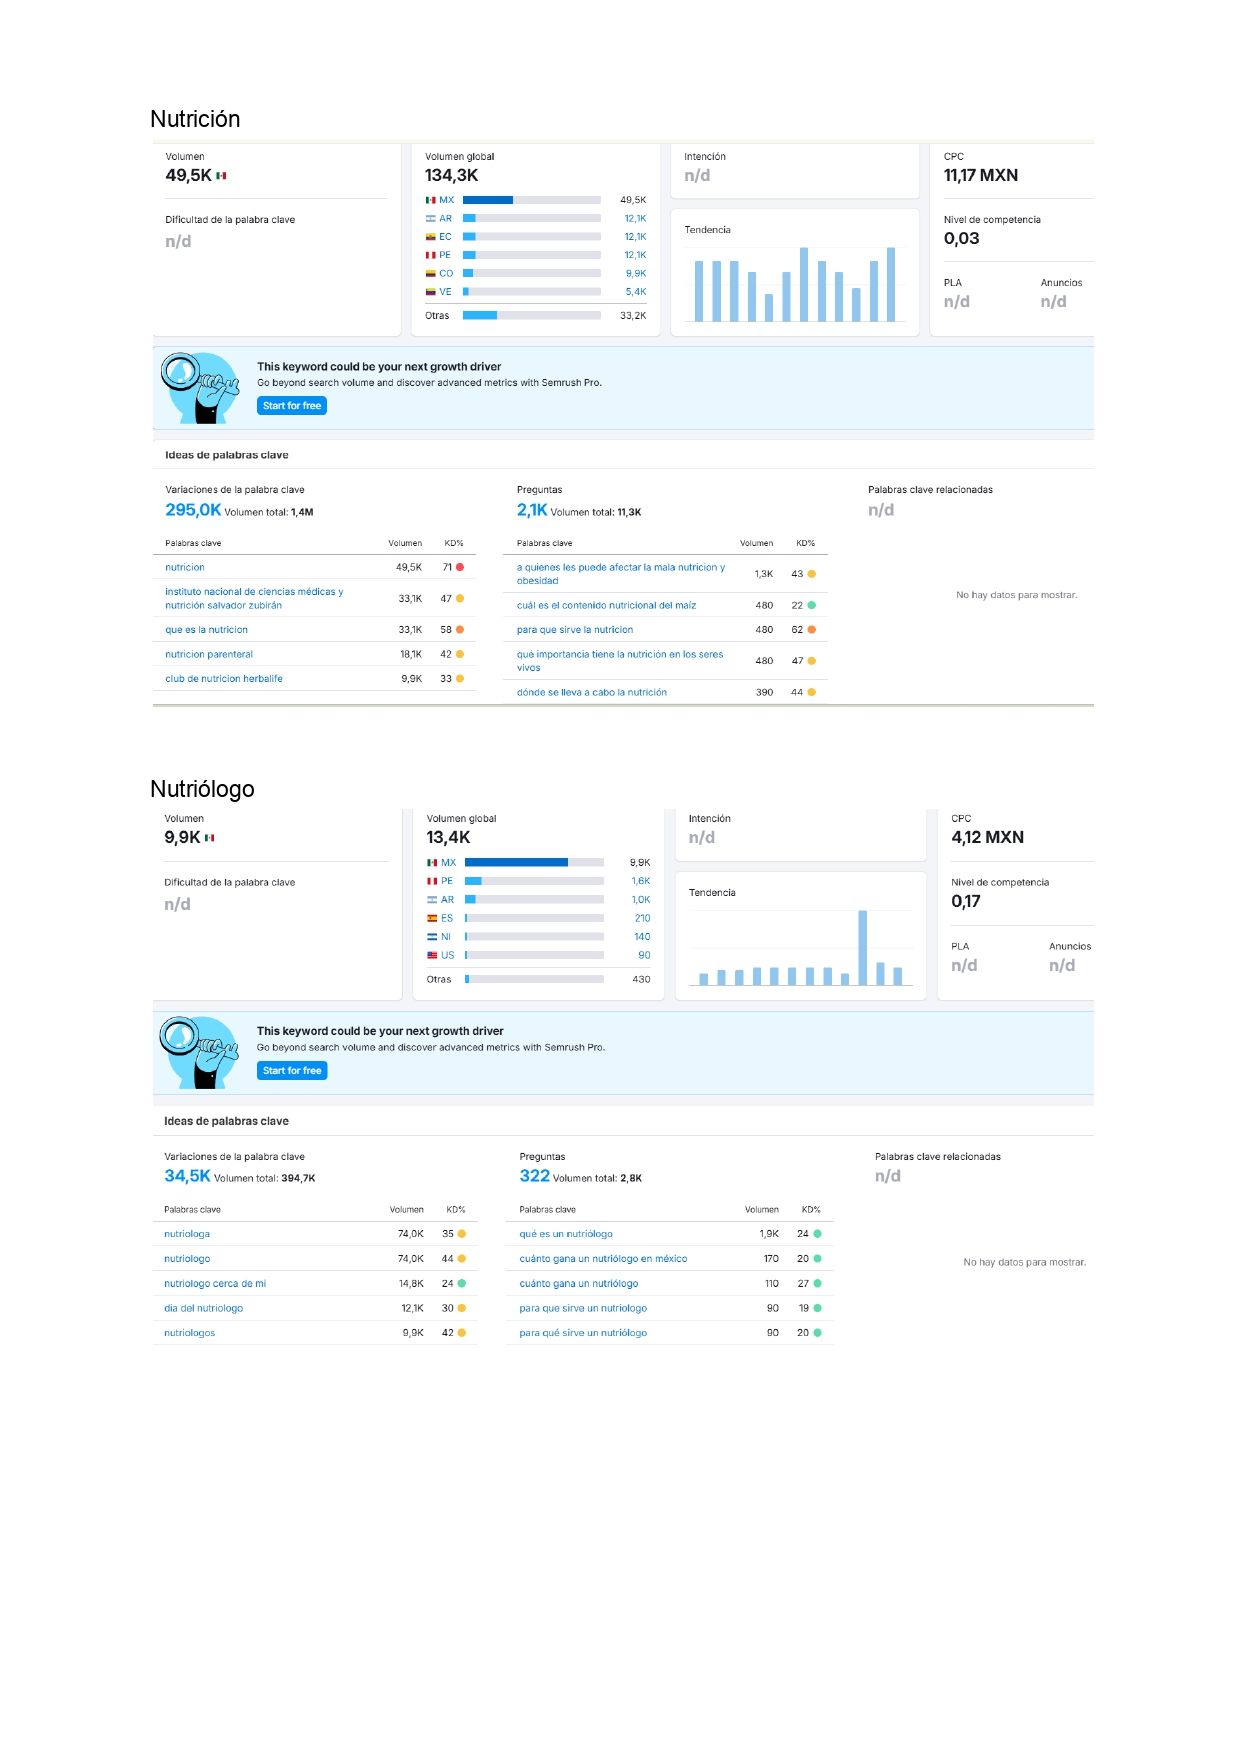The width and height of the screenshot is (1242, 1755).
Task: Click the Otras bar showing 430
Action: click(x=534, y=979)
